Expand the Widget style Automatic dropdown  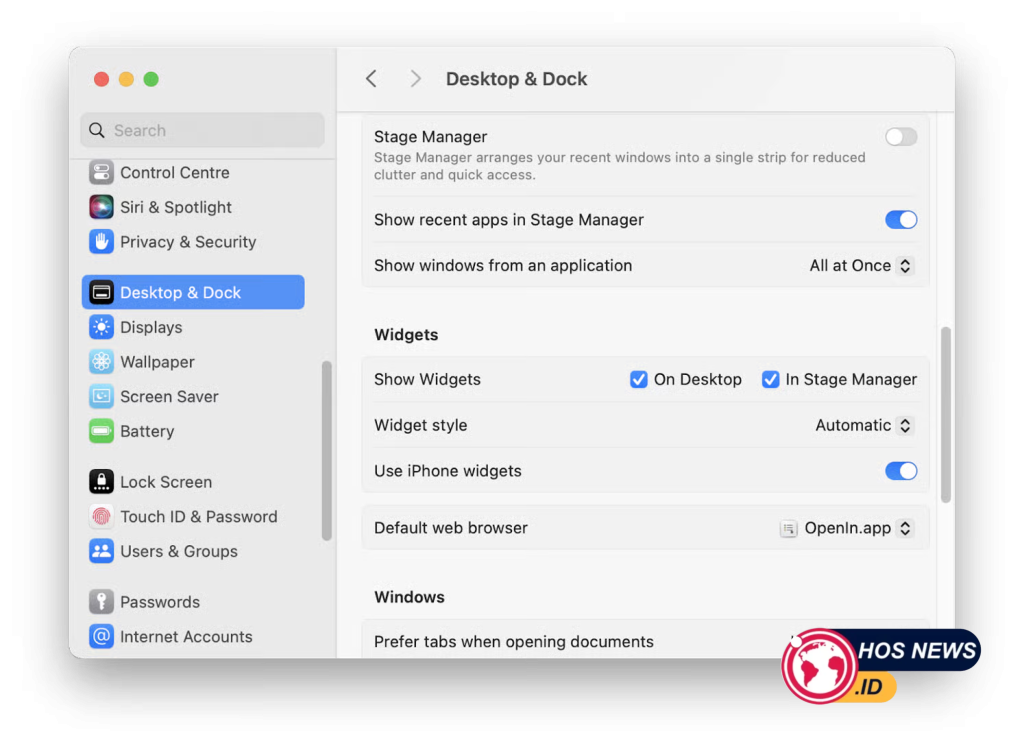pyautogui.click(x=863, y=425)
